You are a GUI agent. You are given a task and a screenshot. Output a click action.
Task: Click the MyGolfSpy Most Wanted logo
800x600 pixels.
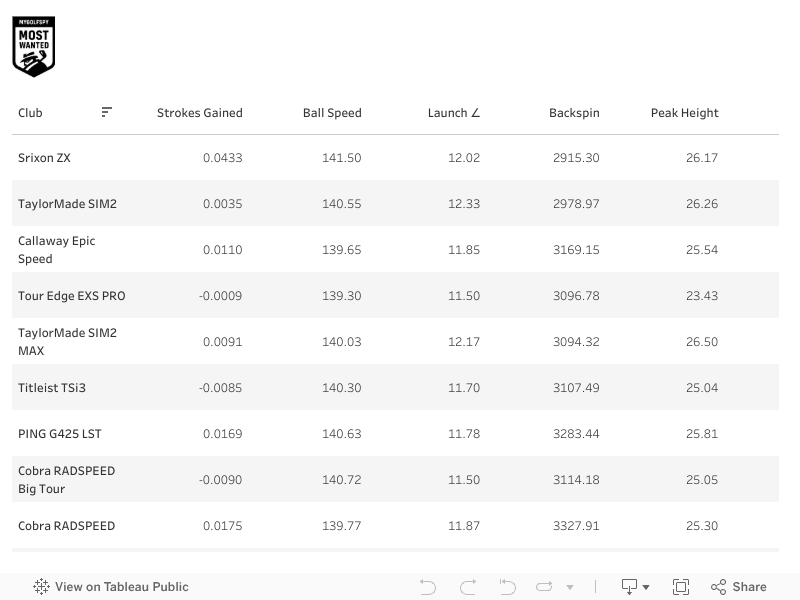tap(34, 46)
